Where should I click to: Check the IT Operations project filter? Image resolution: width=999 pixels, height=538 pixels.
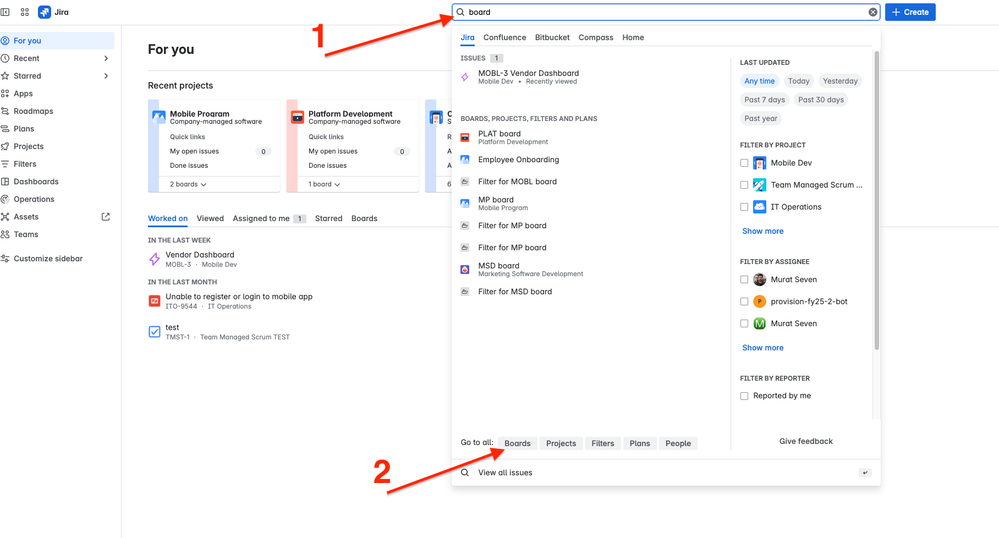(744, 207)
